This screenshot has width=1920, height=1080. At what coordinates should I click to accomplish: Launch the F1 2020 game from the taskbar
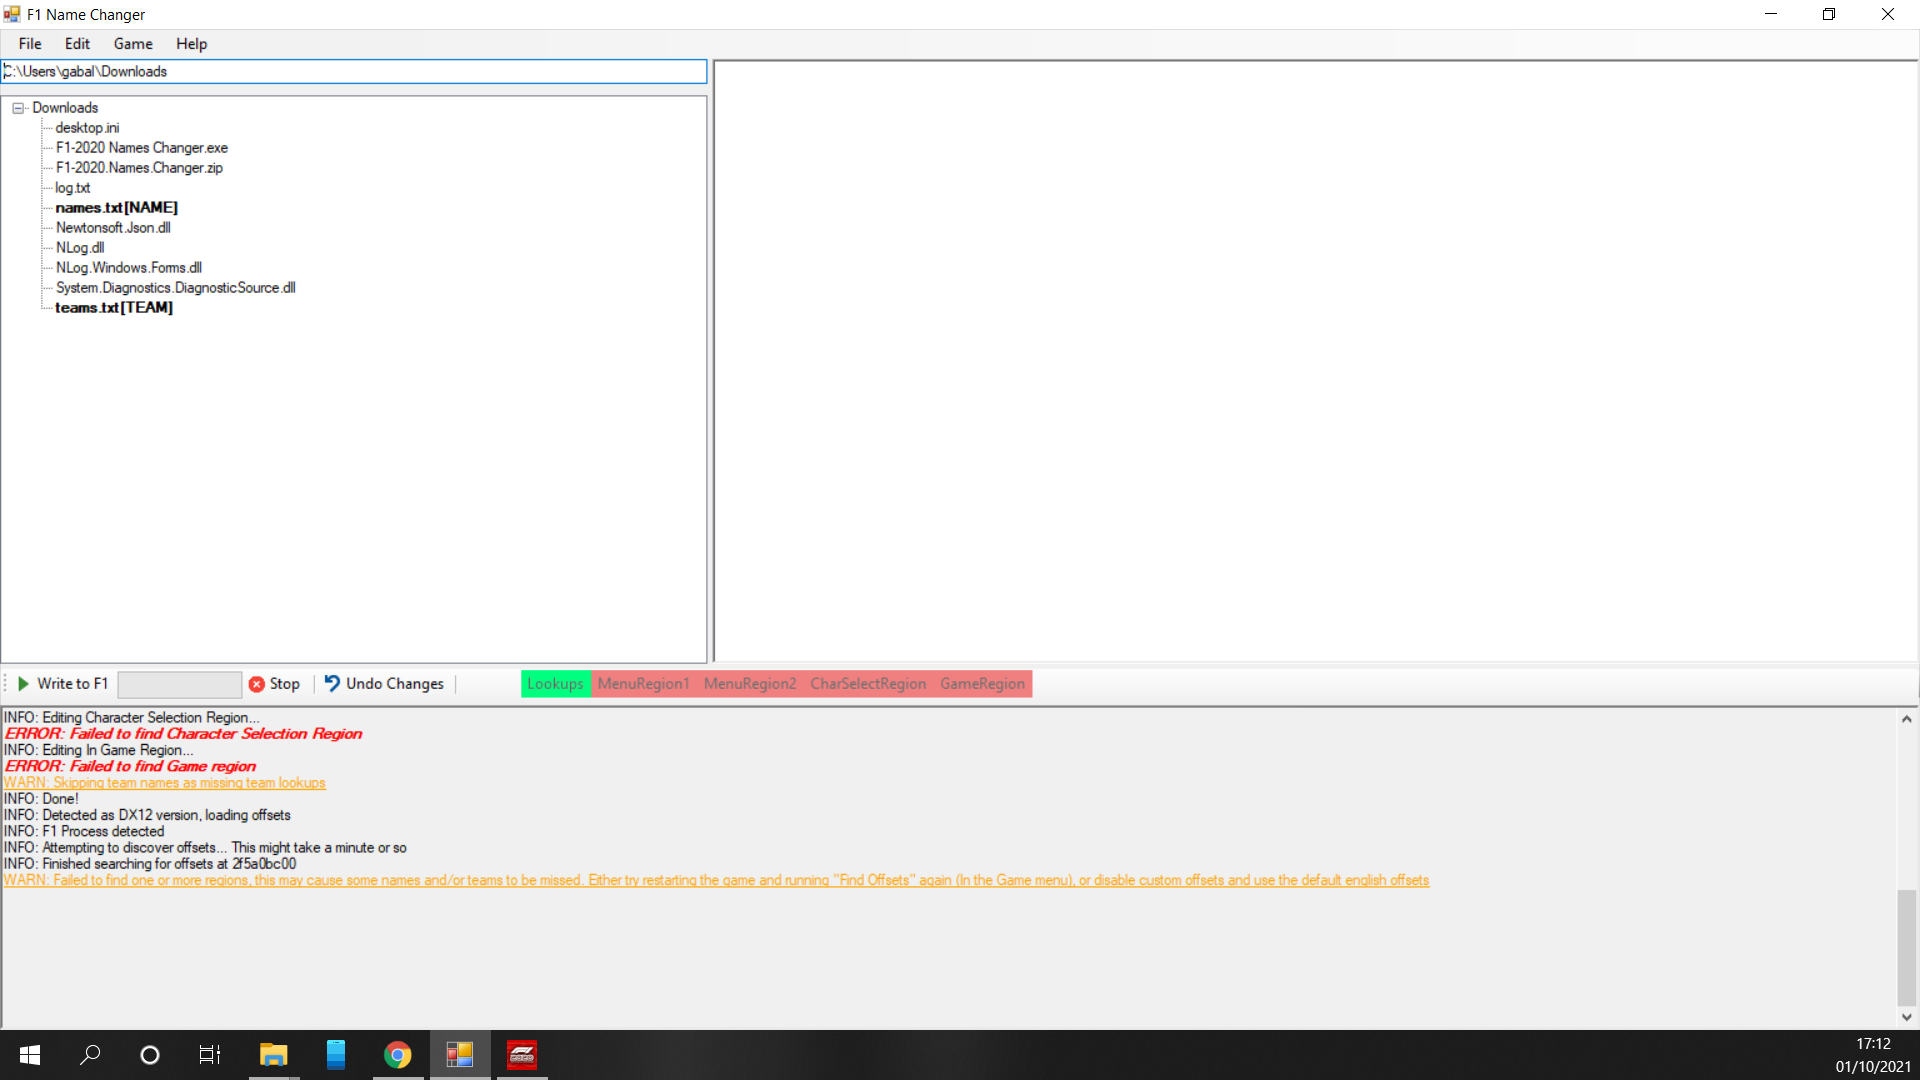coord(521,1055)
